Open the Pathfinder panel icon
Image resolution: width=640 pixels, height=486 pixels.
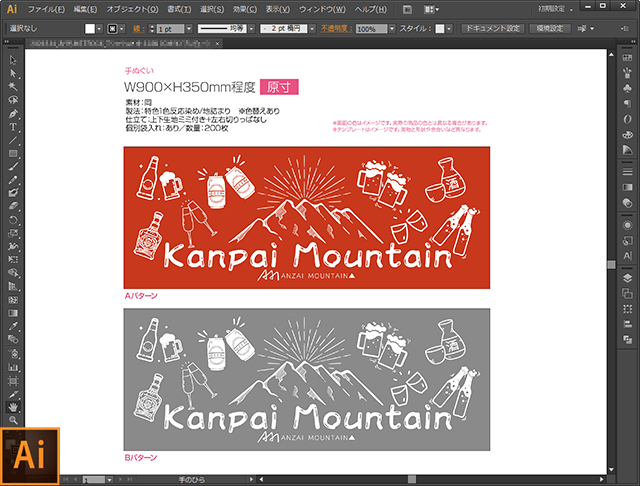tap(627, 340)
